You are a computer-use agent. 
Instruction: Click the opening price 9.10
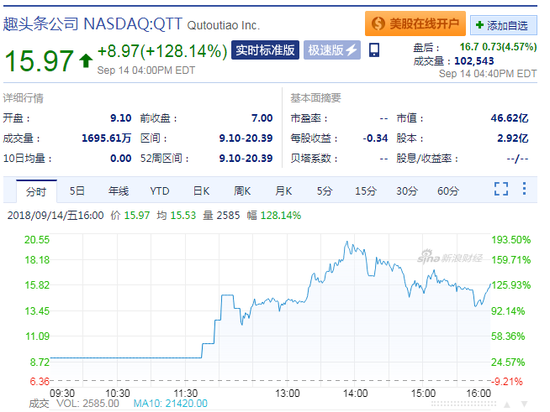pyautogui.click(x=121, y=118)
